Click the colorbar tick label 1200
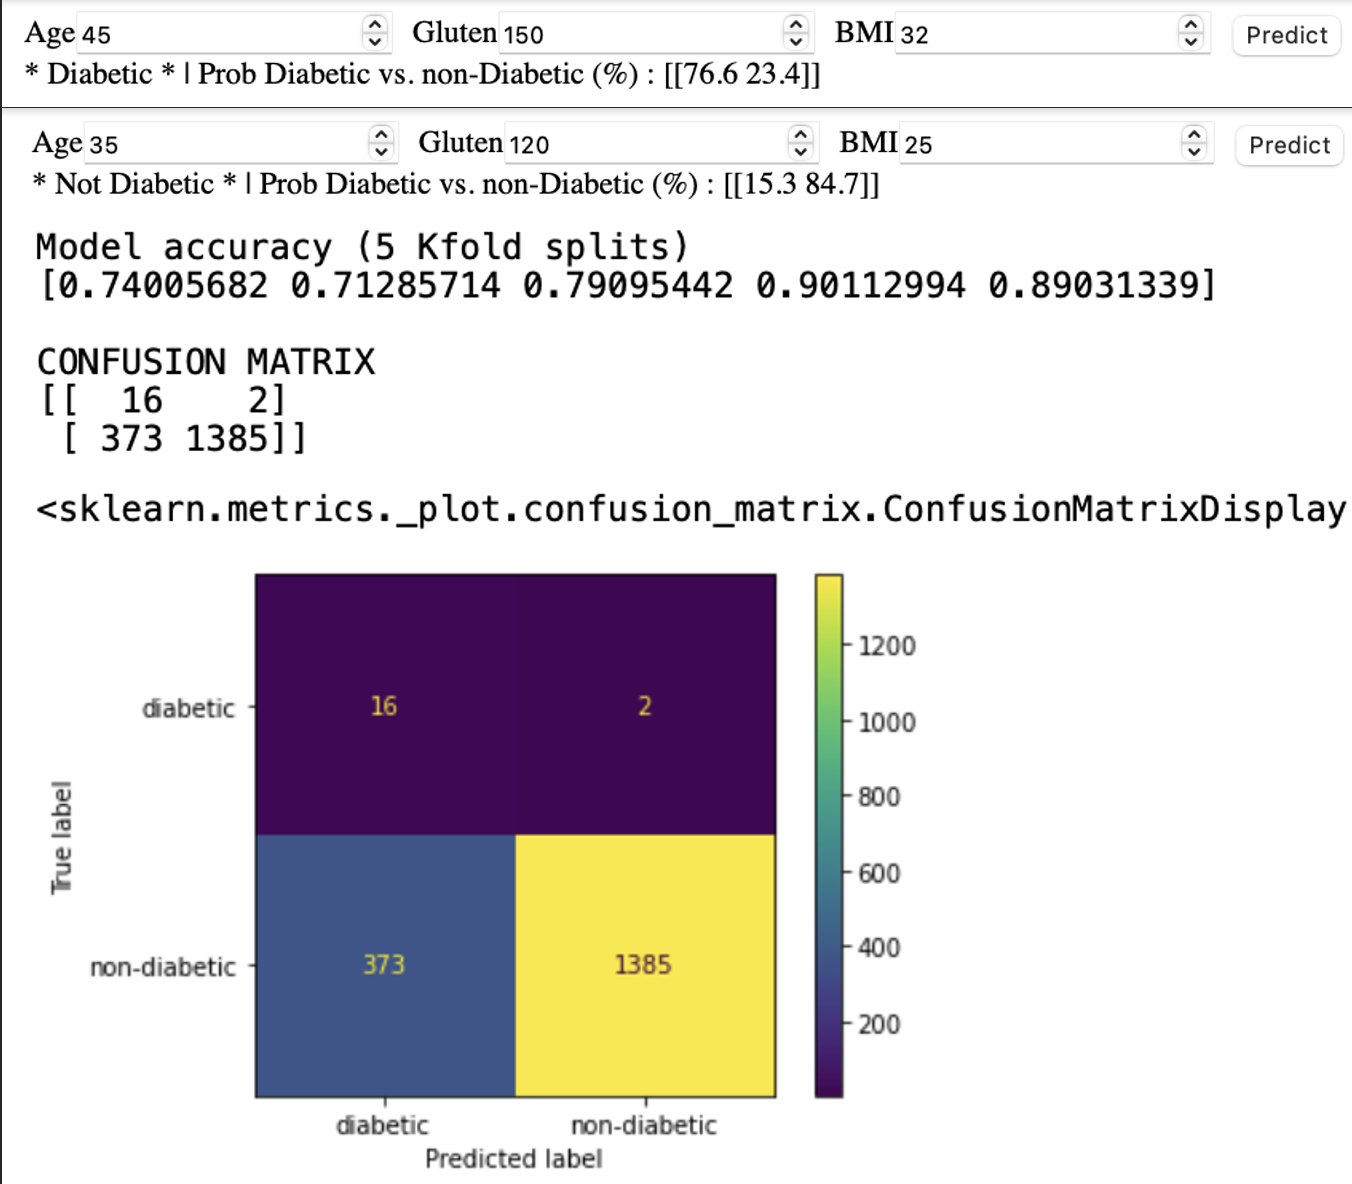Image resolution: width=1352 pixels, height=1184 pixels. tap(887, 646)
